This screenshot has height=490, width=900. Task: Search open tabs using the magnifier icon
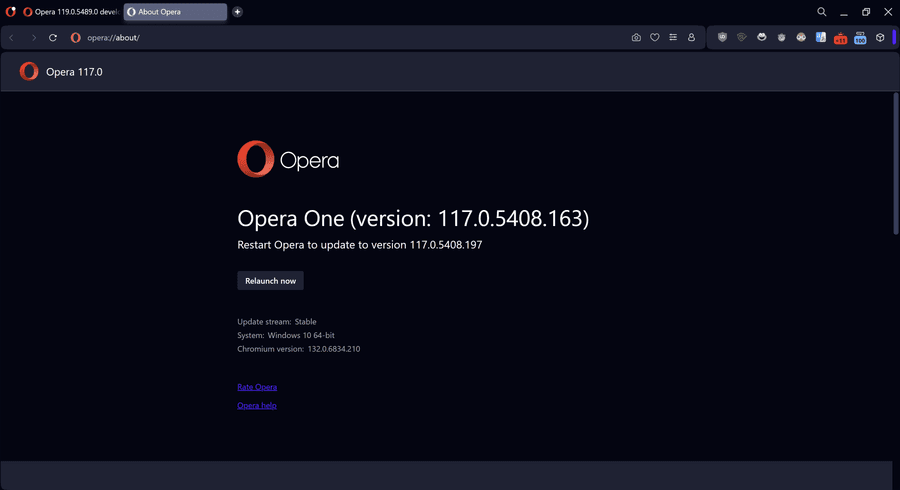[821, 11]
